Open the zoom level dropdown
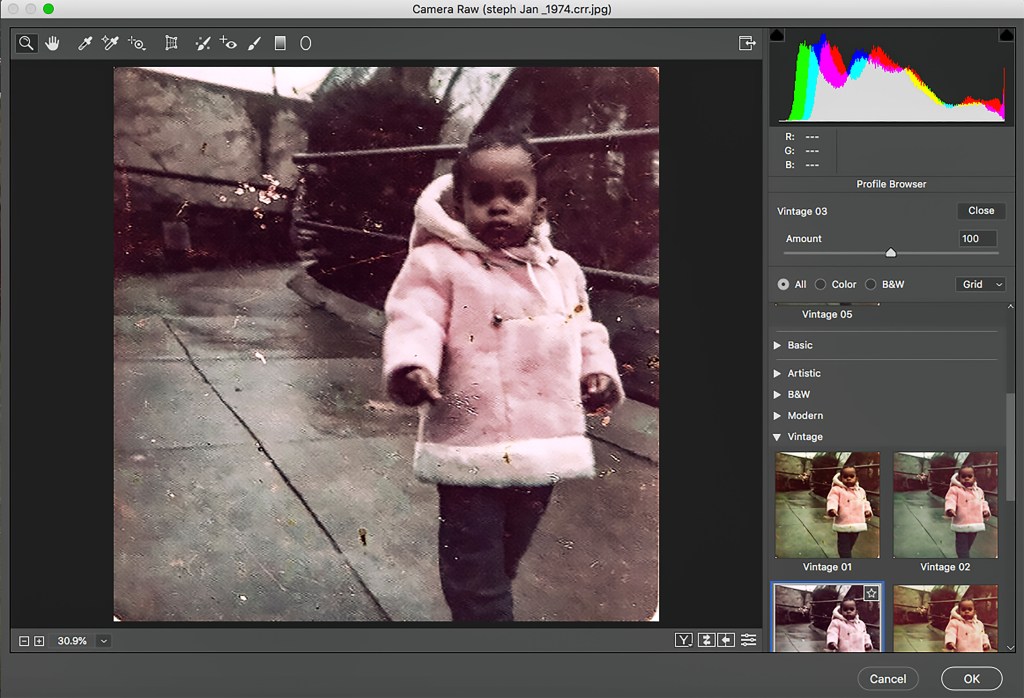The height and width of the screenshot is (698, 1024). 103,640
